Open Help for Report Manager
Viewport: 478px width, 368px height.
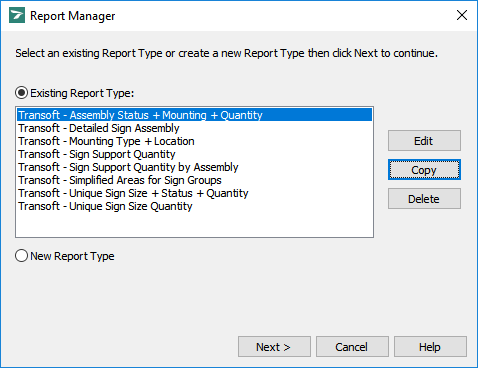point(430,347)
